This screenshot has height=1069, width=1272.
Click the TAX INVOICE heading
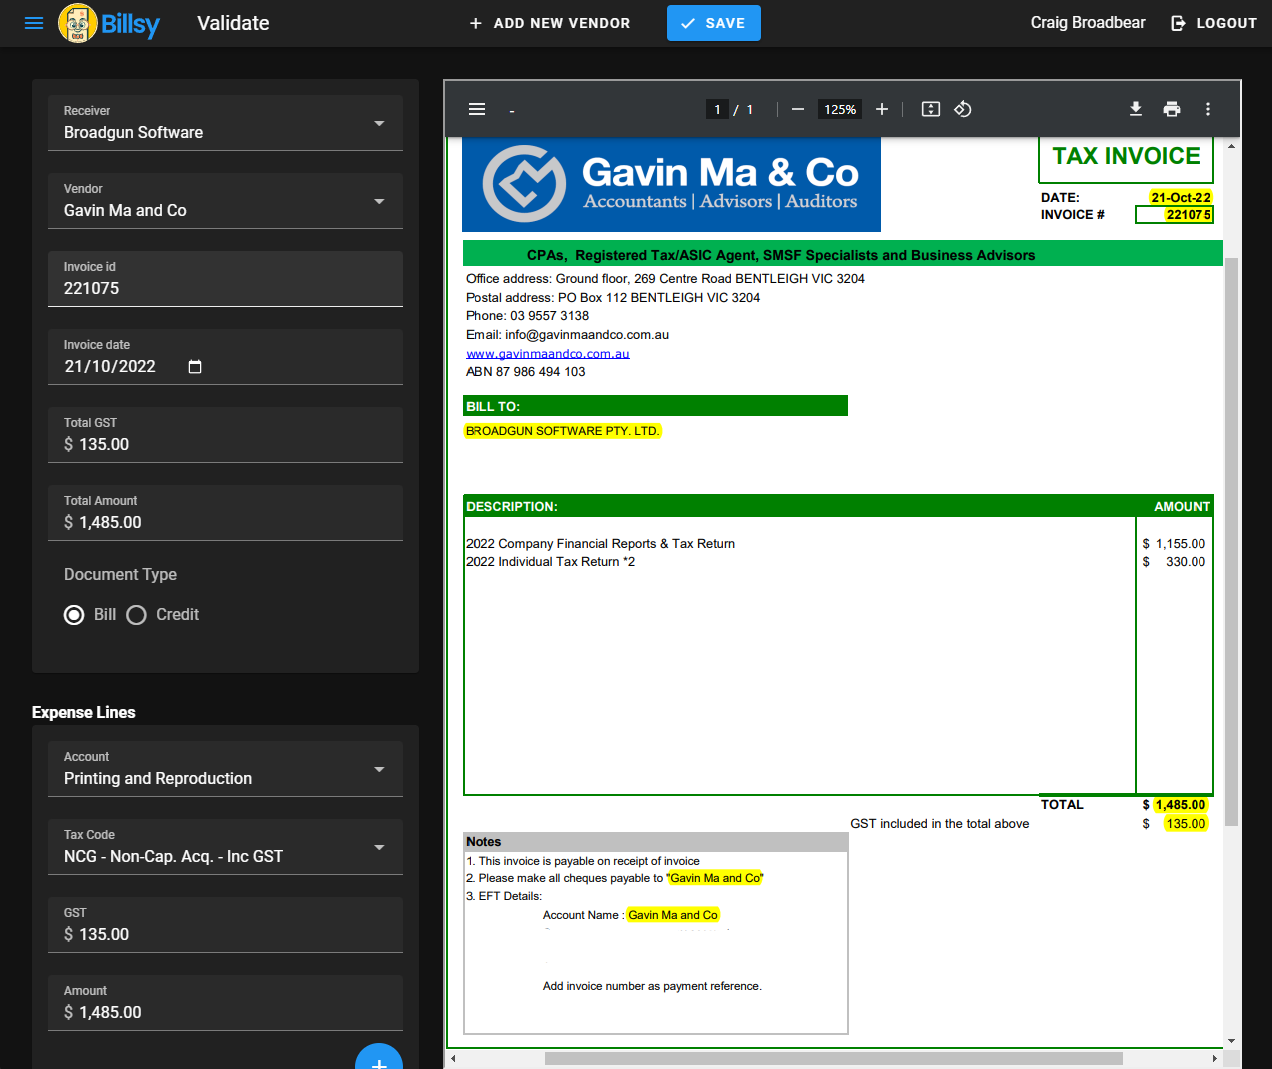pyautogui.click(x=1126, y=156)
